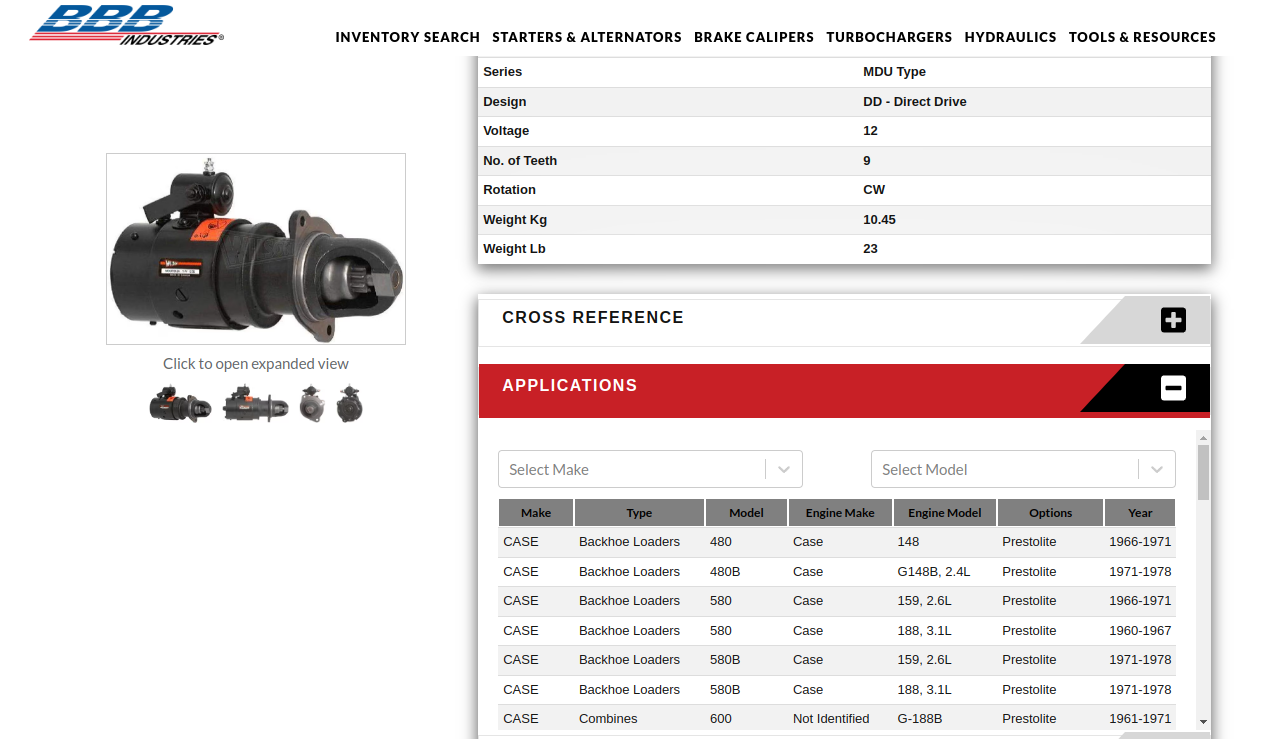Viewport: 1269px width, 739px height.
Task: Click 'Click to open expanded view' text
Action: pyautogui.click(x=256, y=364)
